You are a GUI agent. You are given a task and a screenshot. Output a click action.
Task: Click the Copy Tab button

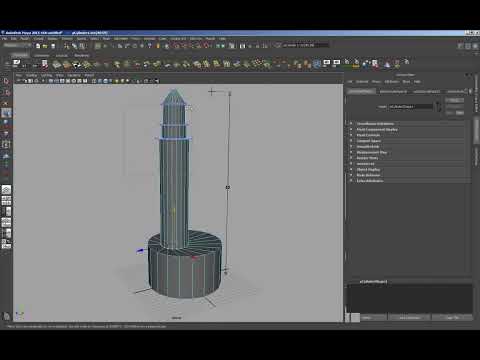pyautogui.click(x=452, y=317)
